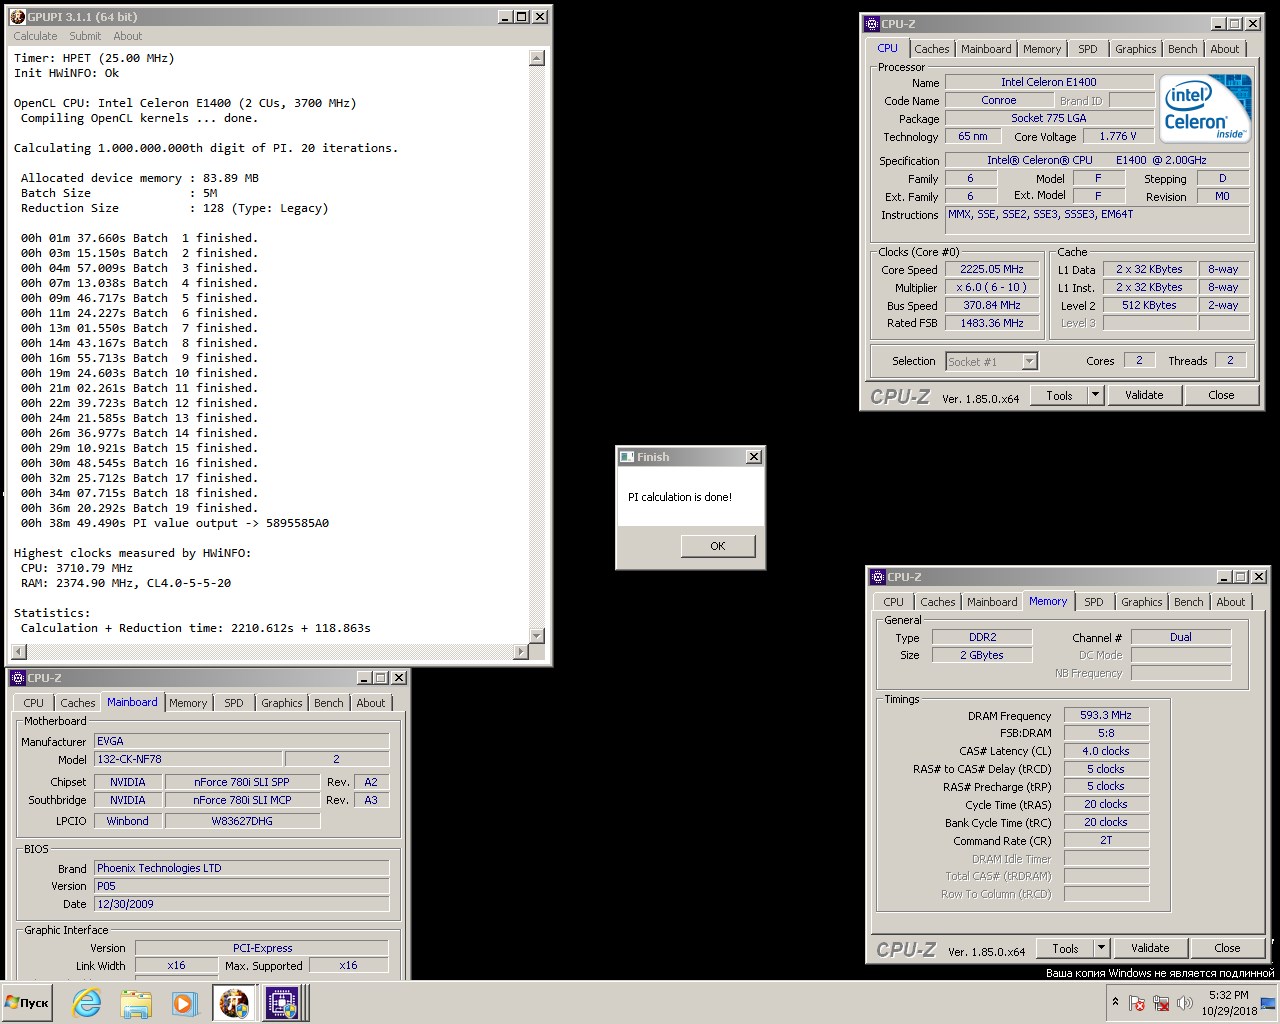The height and width of the screenshot is (1024, 1280).
Task: Open Graphics tab in CPU-Z Memory window
Action: tap(1142, 602)
